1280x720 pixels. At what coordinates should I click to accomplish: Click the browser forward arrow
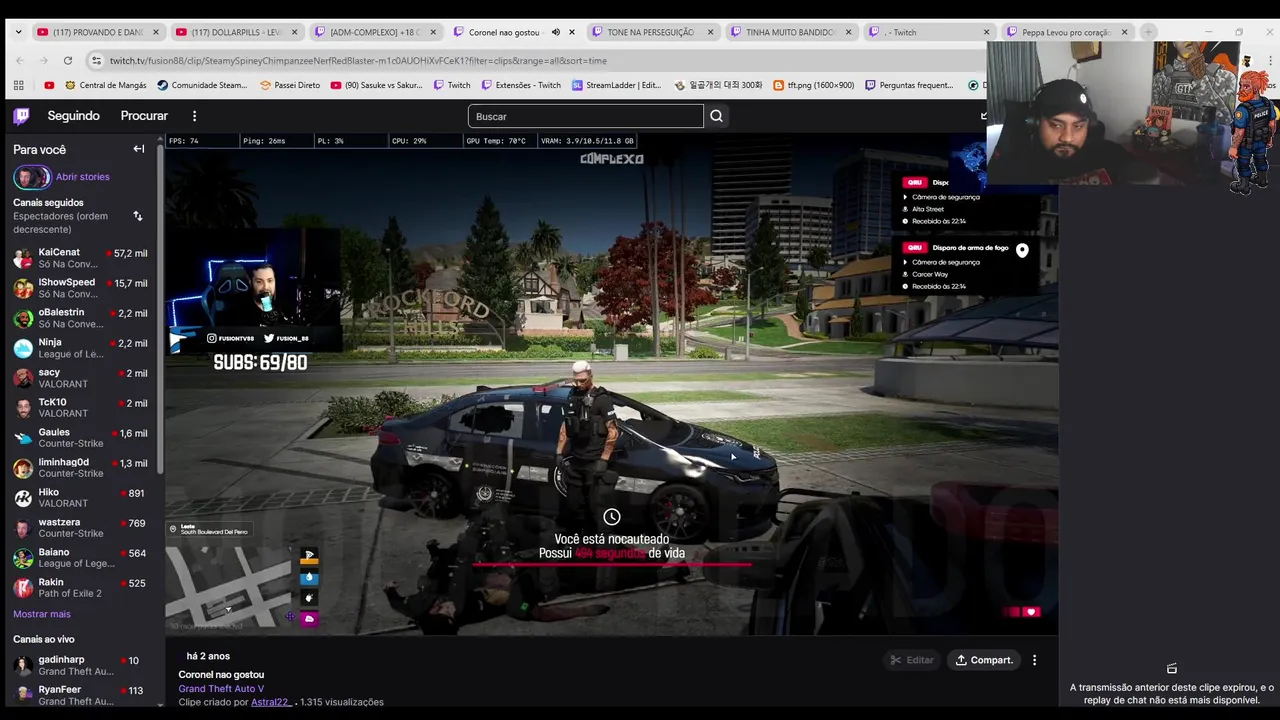(x=43, y=60)
